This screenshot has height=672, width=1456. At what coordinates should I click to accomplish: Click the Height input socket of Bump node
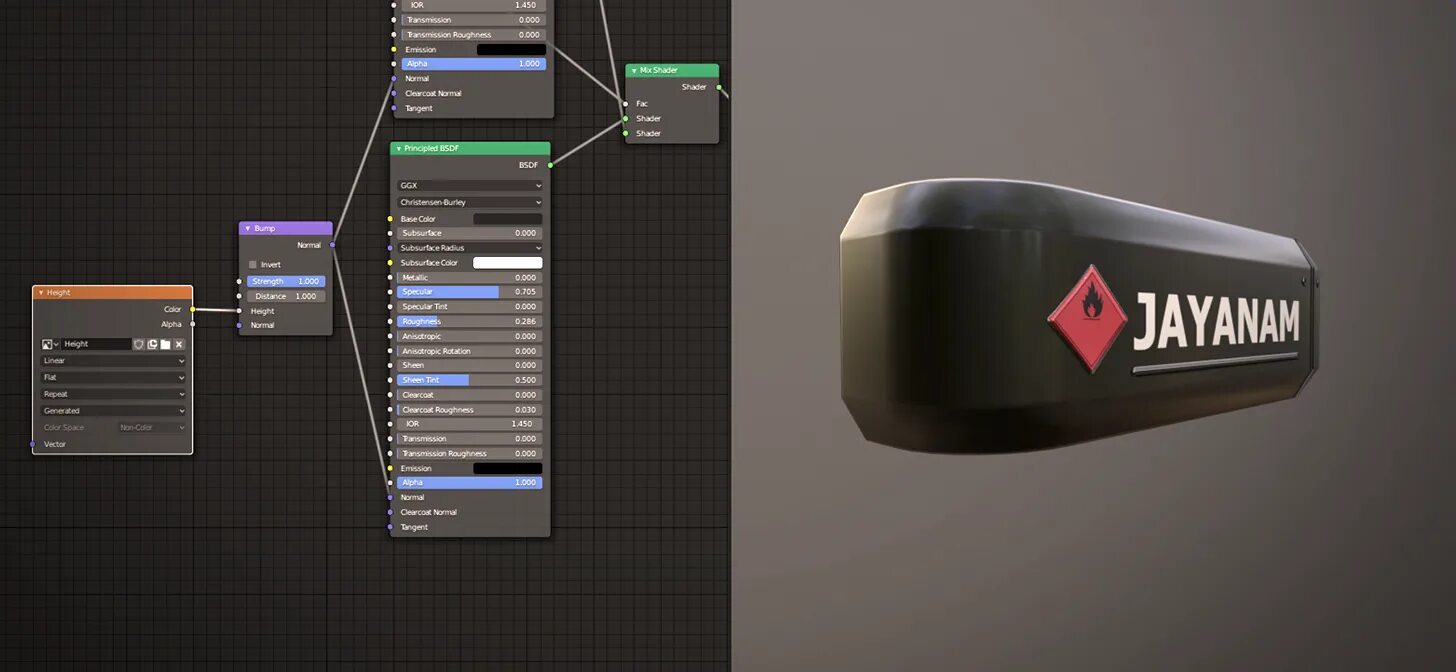pos(239,311)
